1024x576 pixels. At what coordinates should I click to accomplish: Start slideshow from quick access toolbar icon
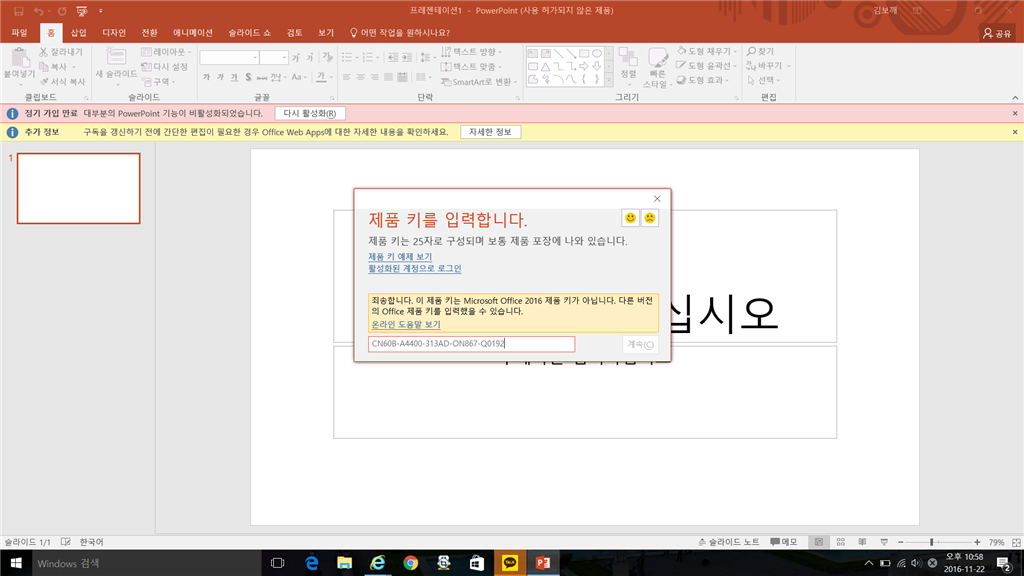tap(82, 11)
